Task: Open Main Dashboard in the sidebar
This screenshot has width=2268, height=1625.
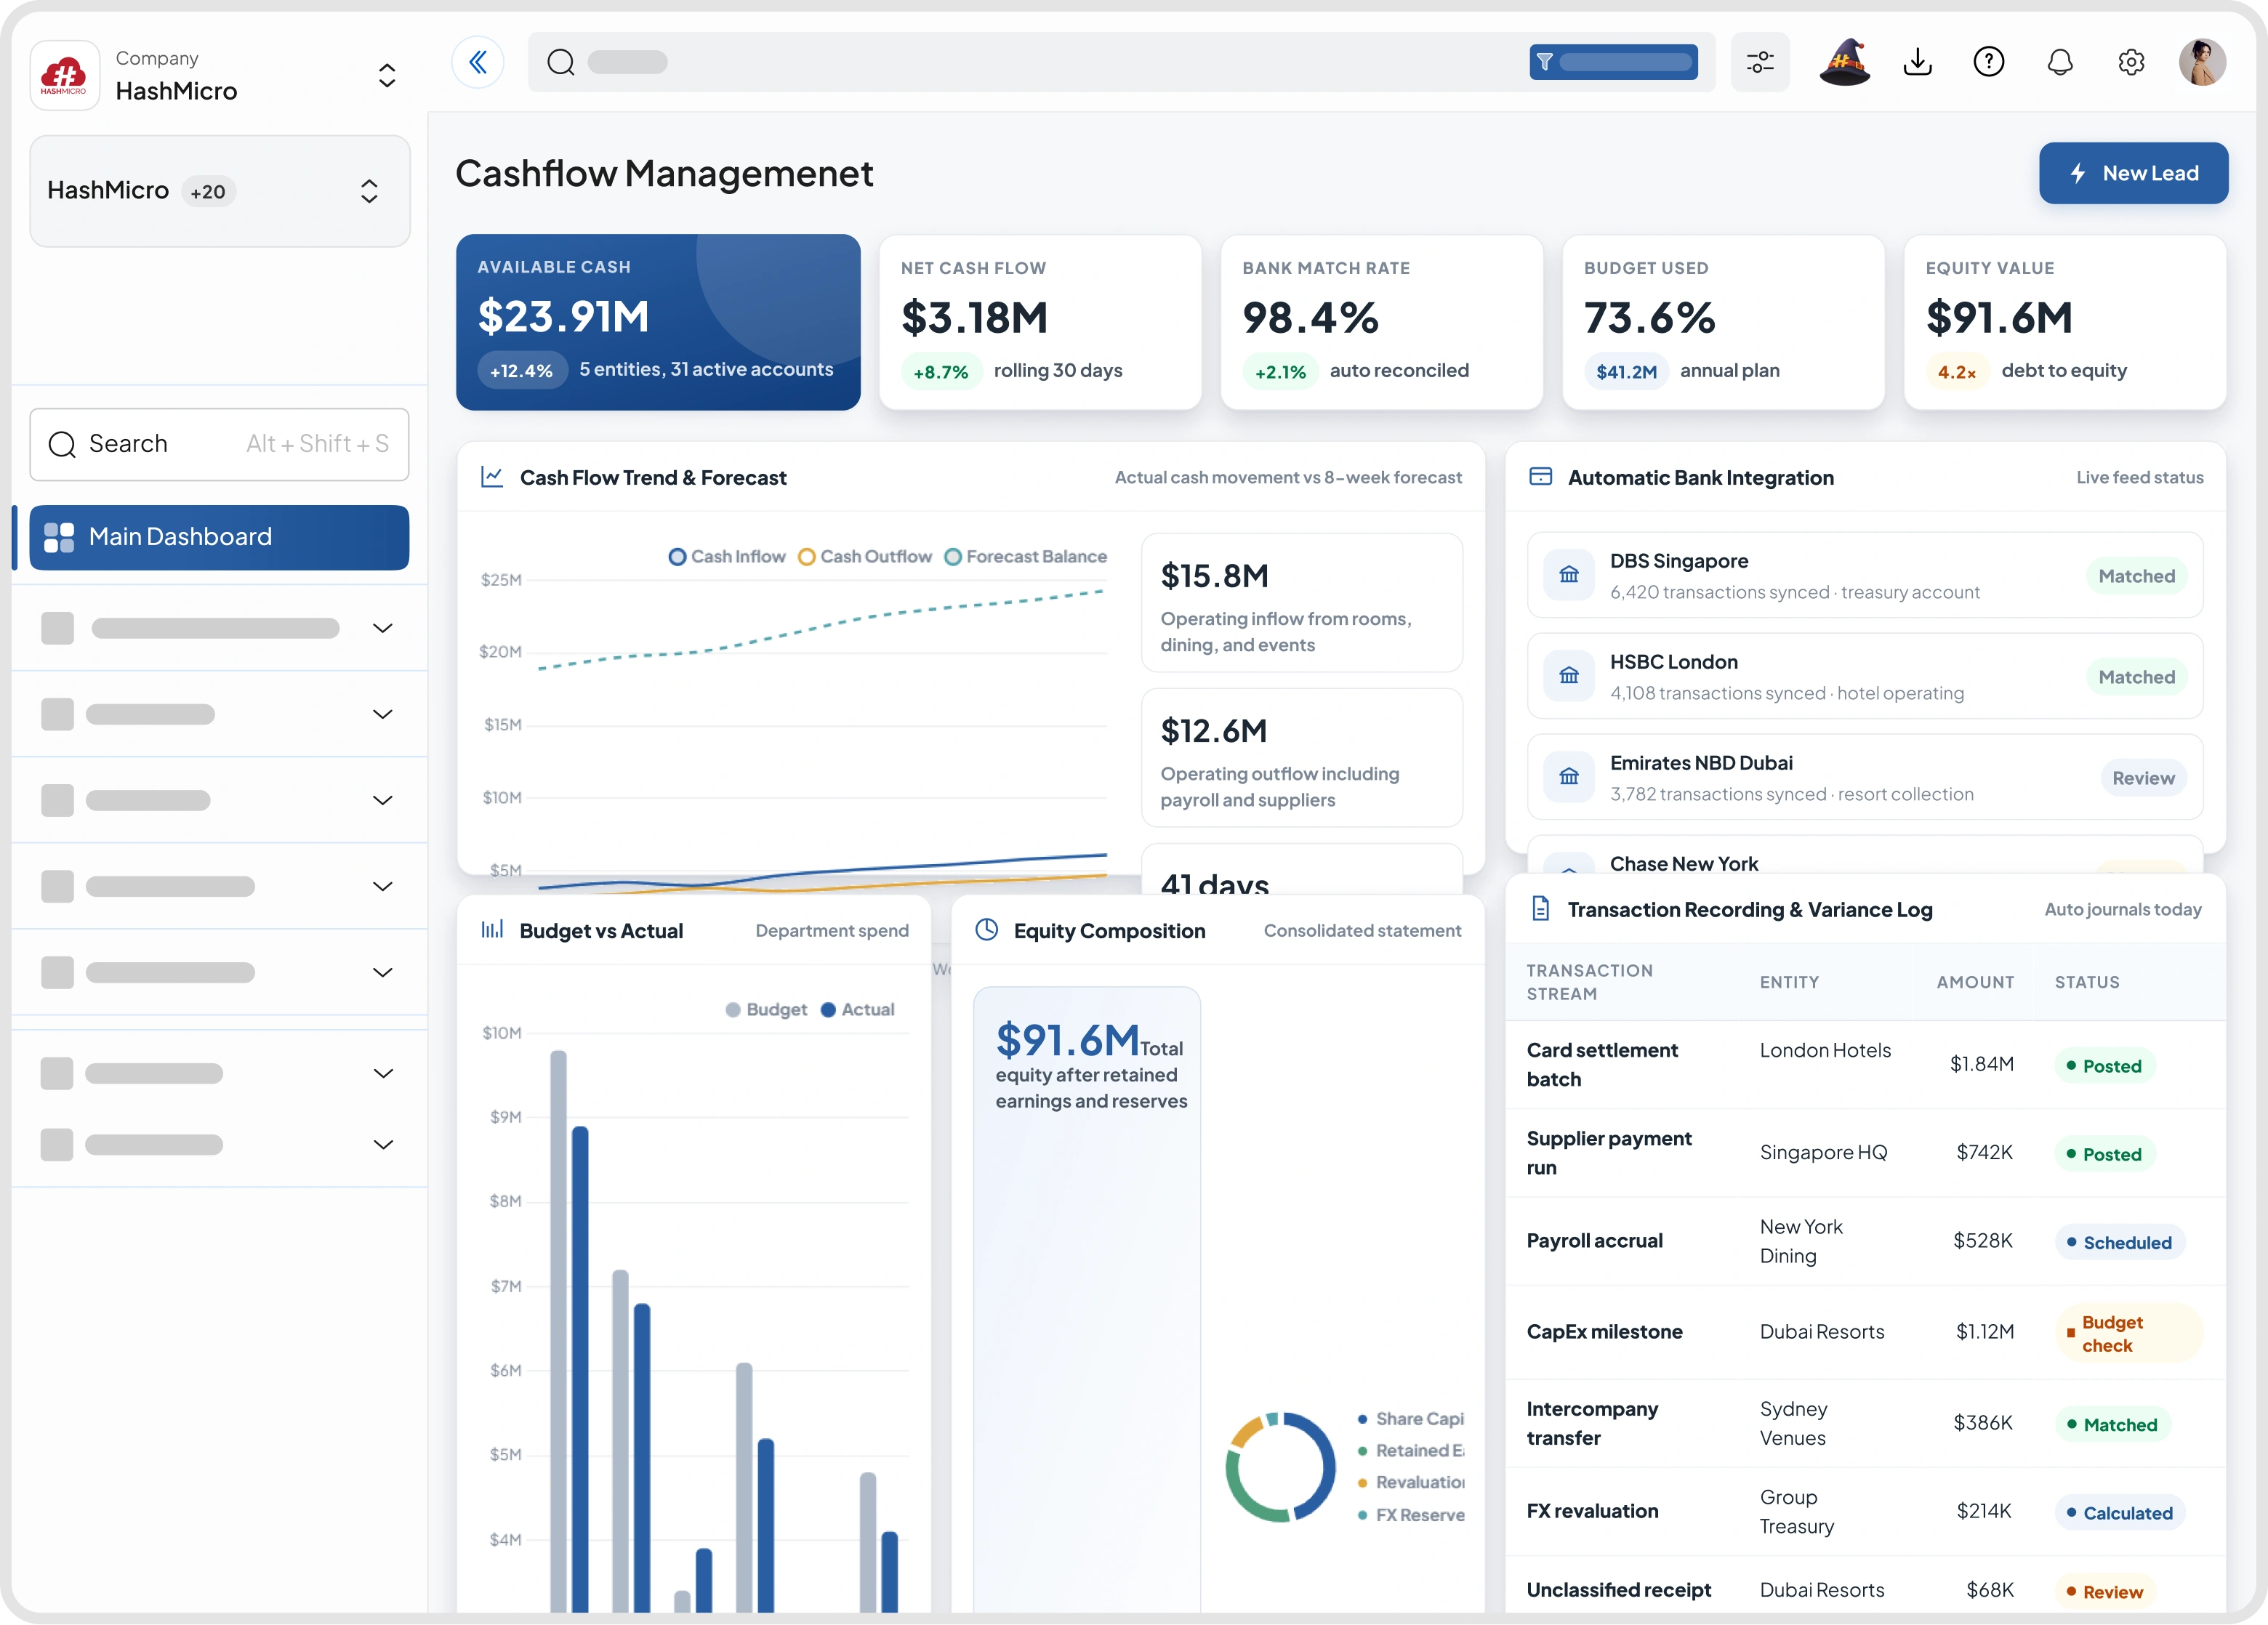Action: click(x=219, y=537)
